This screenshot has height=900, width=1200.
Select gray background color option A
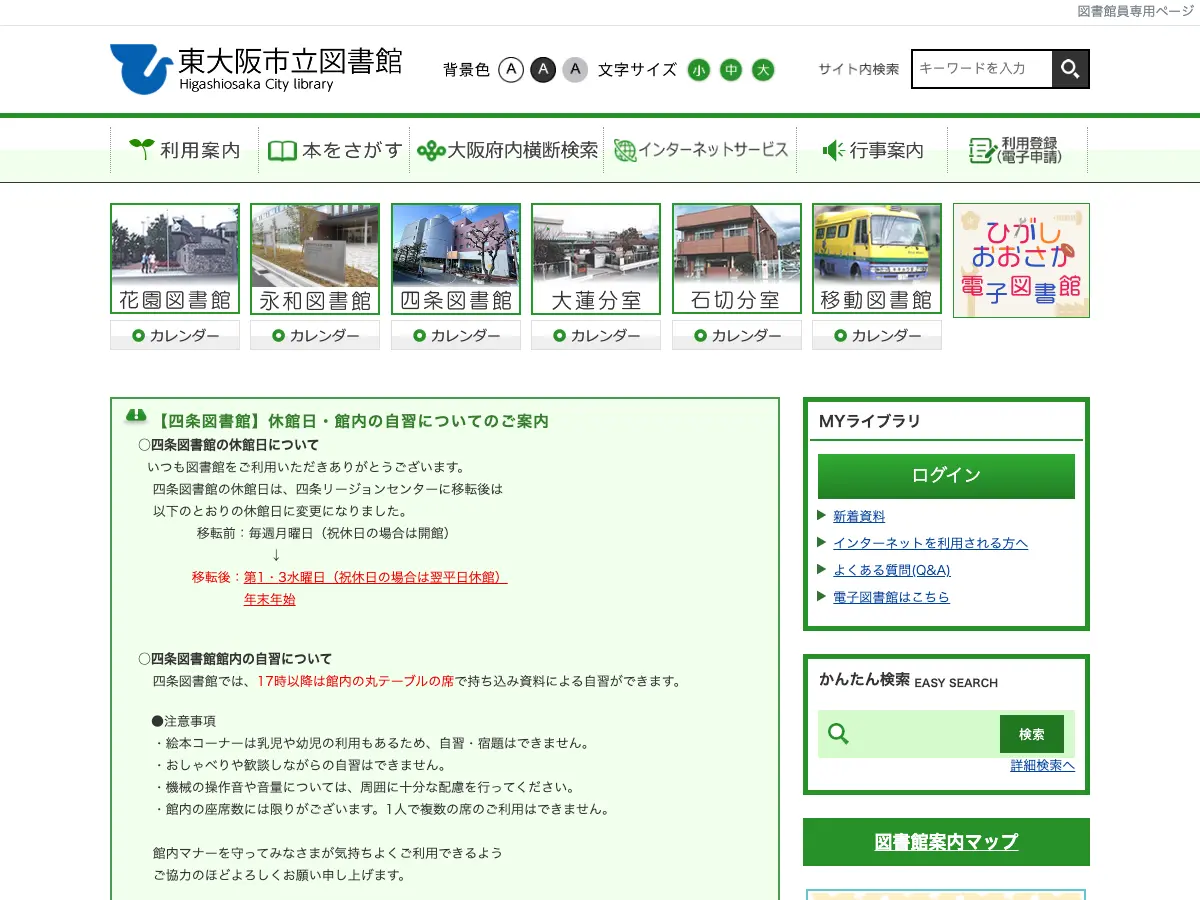tap(575, 69)
